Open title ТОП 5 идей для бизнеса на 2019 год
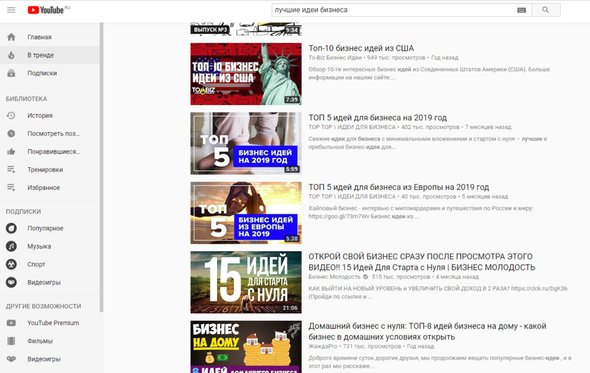The height and width of the screenshot is (373, 590). [x=377, y=117]
